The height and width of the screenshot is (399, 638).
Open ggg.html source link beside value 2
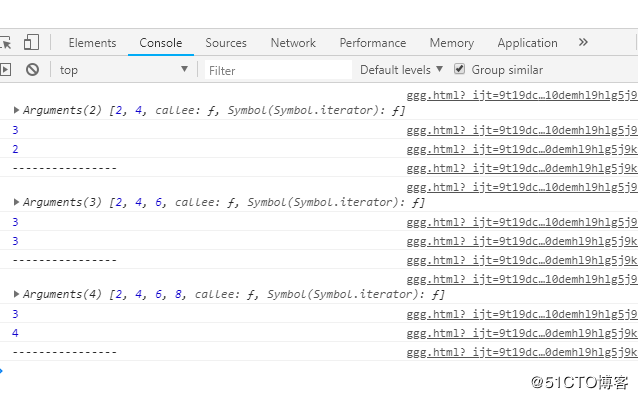coord(522,149)
